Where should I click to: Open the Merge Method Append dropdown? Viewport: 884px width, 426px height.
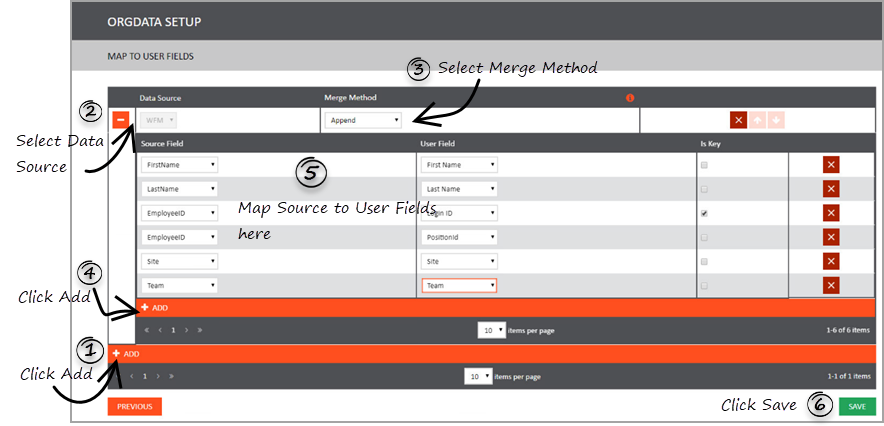point(364,120)
